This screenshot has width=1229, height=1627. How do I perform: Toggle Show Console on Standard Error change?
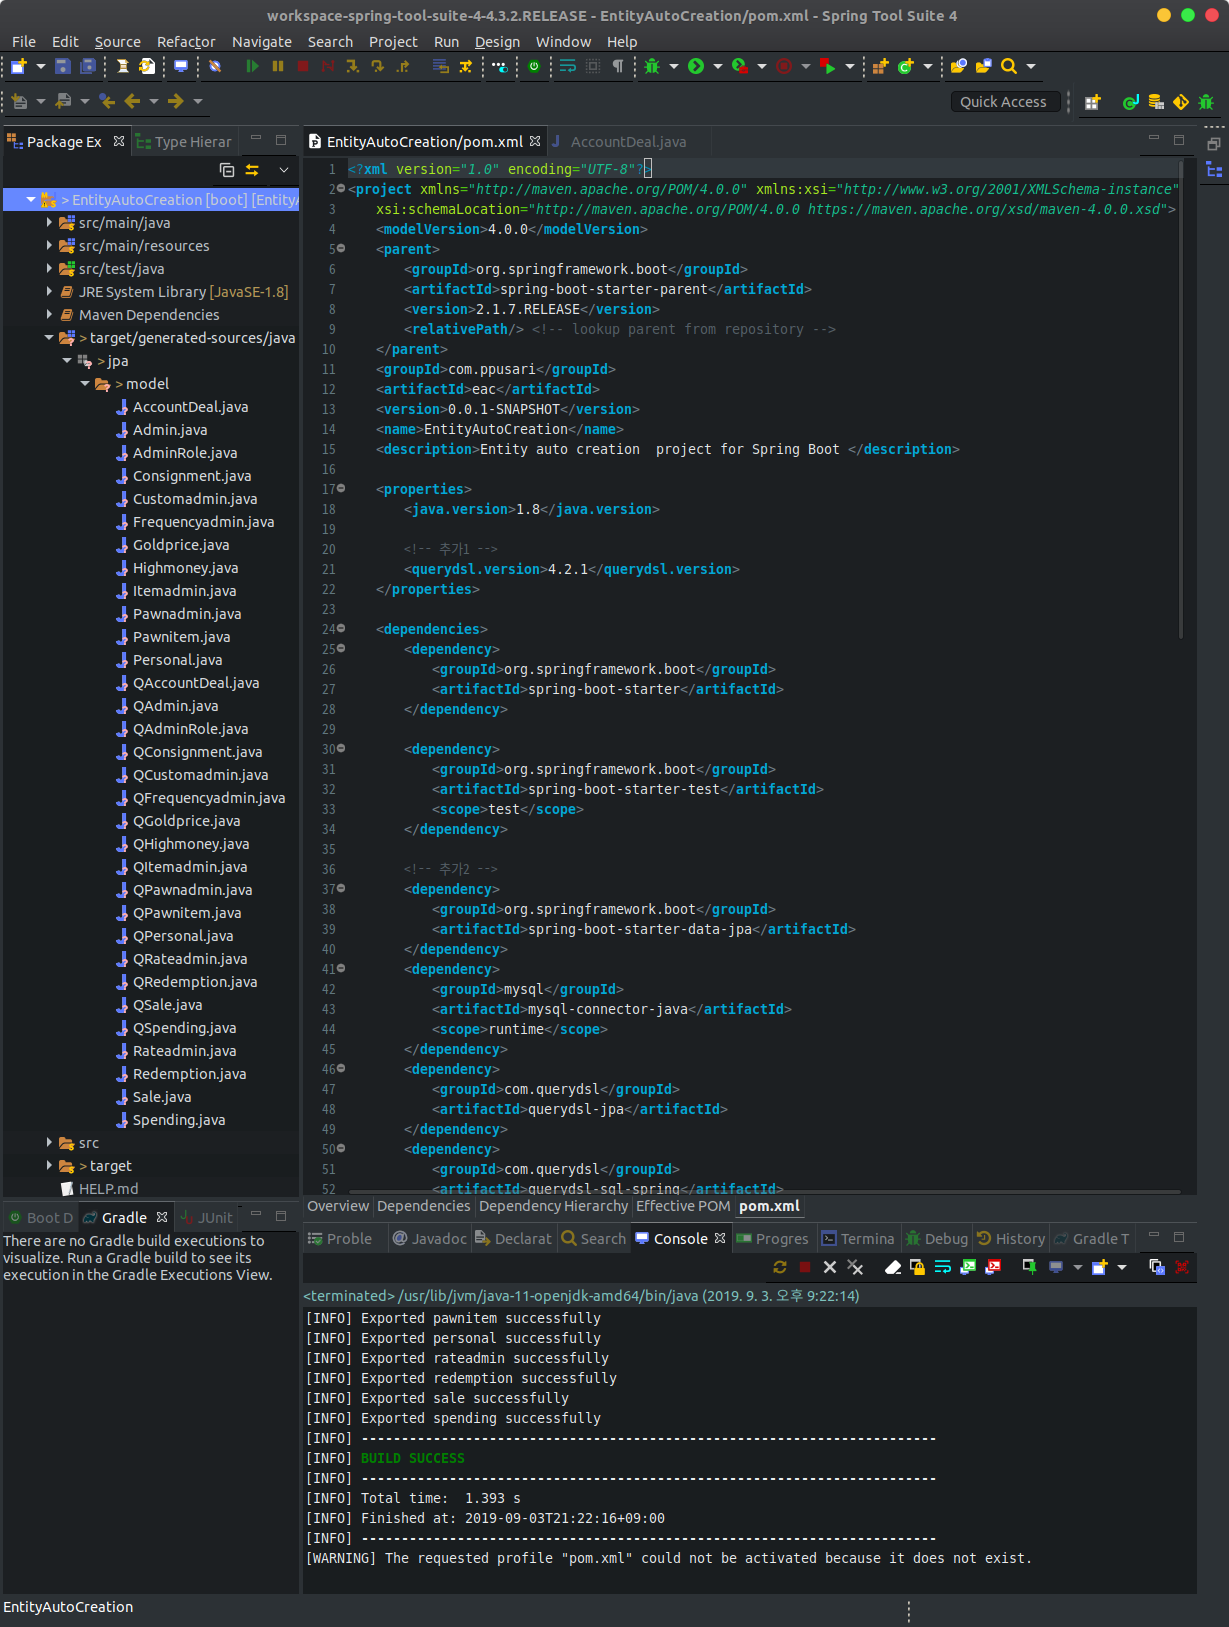[x=993, y=1267]
